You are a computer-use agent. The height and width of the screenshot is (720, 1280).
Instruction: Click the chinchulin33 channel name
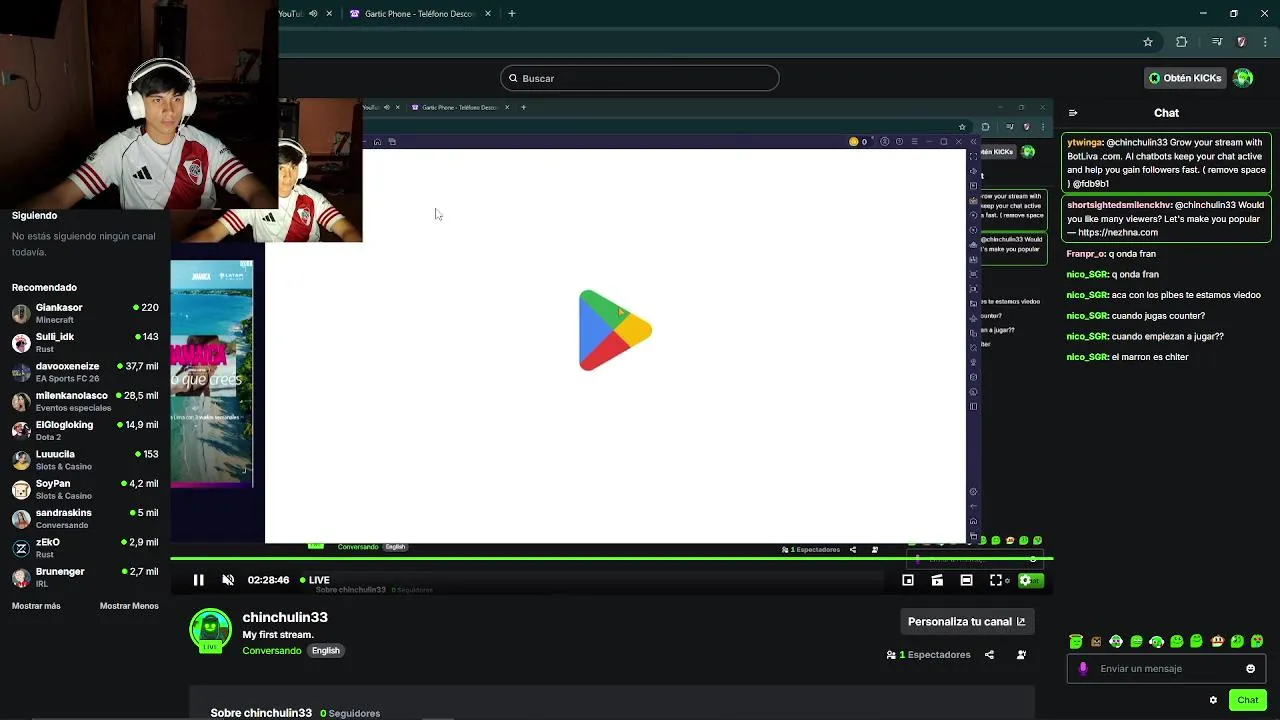pos(285,617)
